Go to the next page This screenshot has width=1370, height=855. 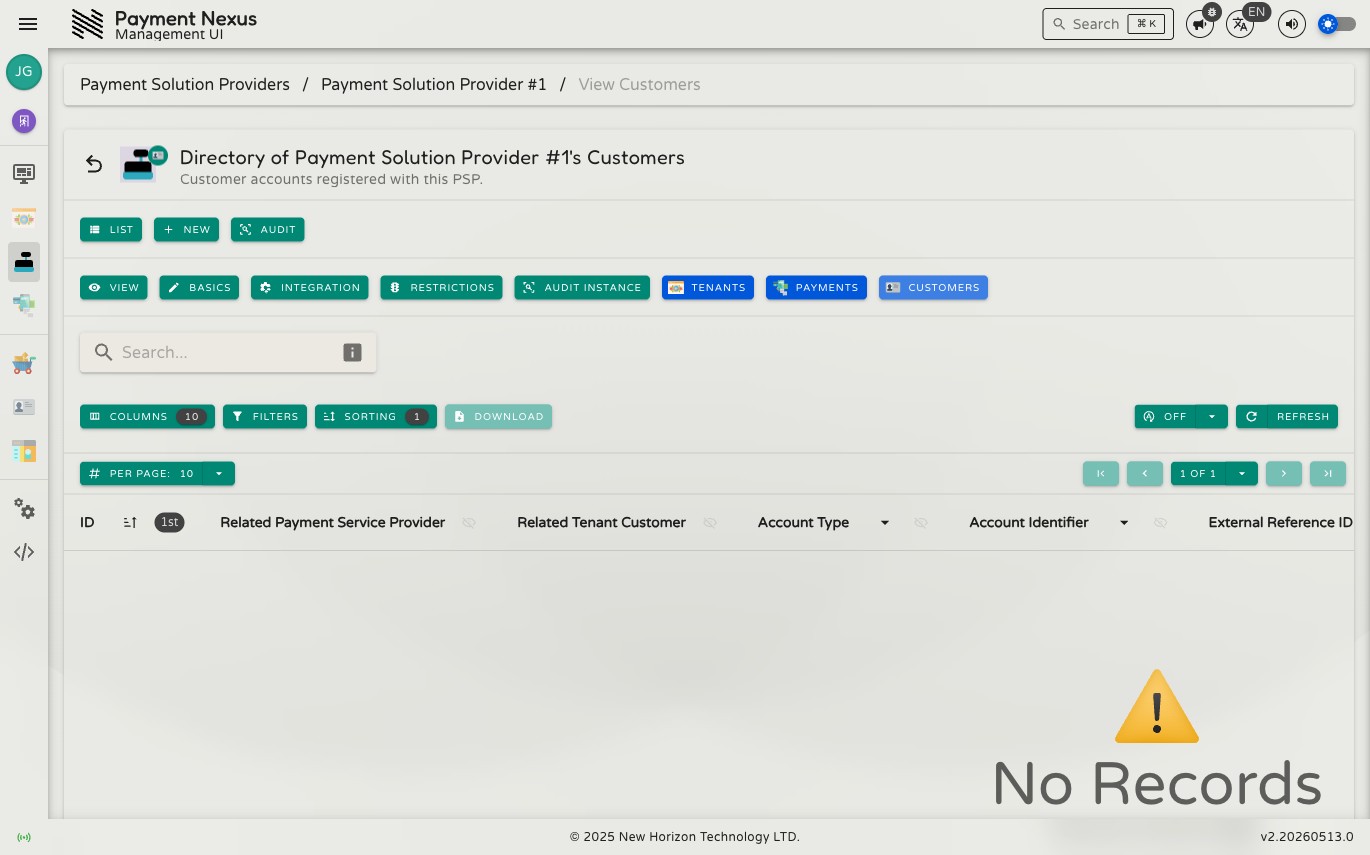1284,473
